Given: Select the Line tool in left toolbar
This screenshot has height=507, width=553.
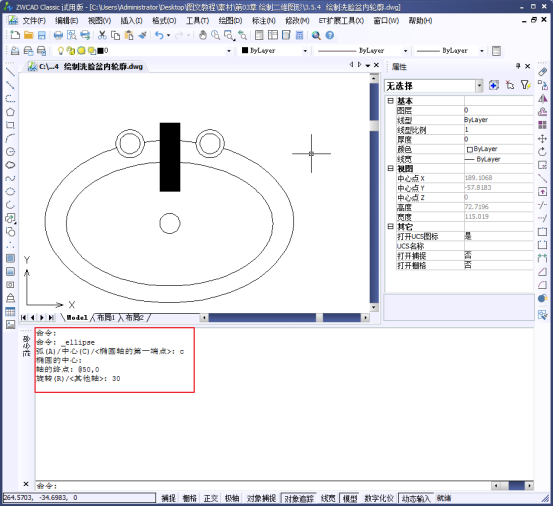Looking at the screenshot, I should tap(10, 72).
